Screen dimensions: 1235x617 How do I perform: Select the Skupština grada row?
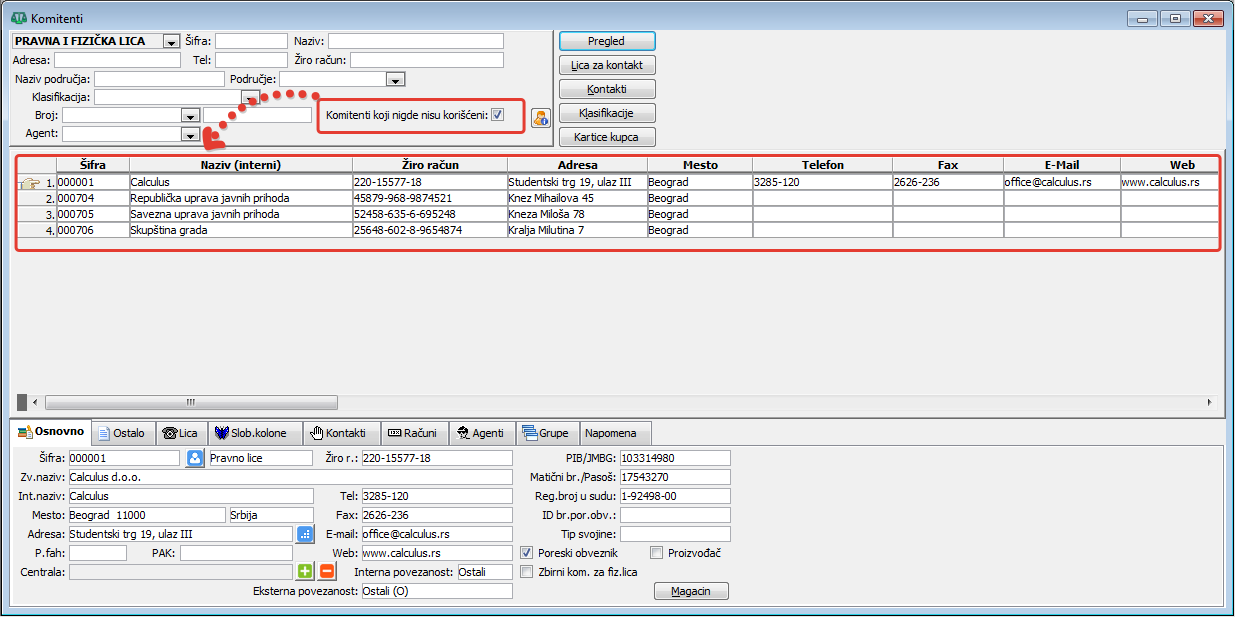[618, 230]
